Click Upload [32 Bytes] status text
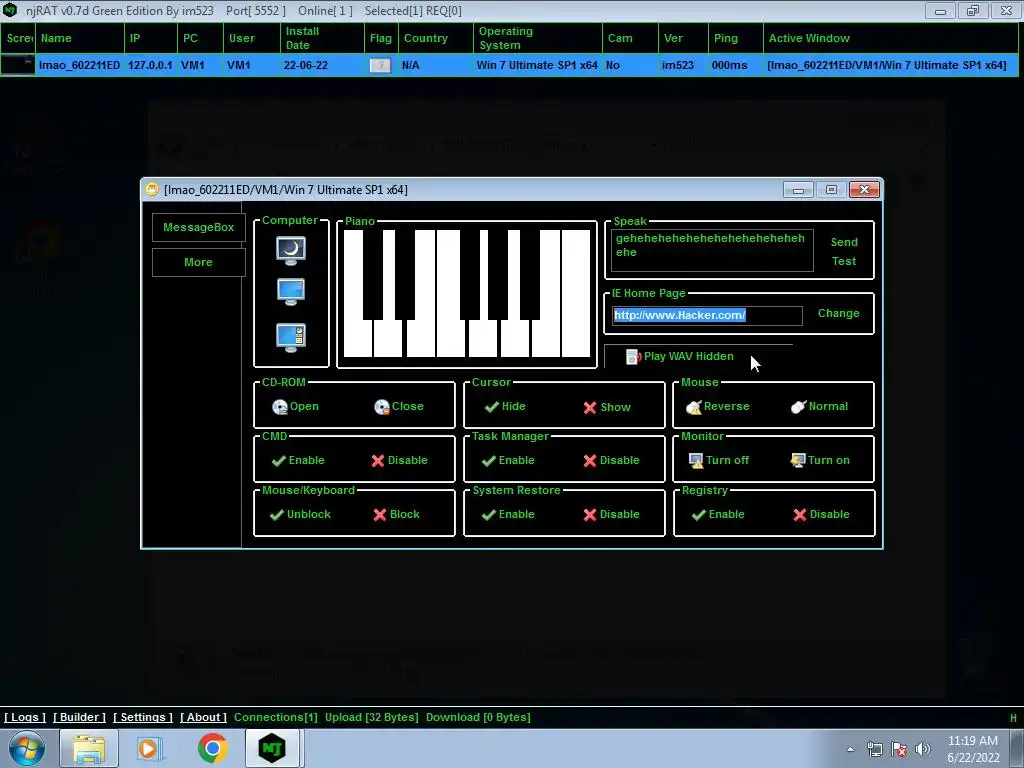 tap(372, 717)
